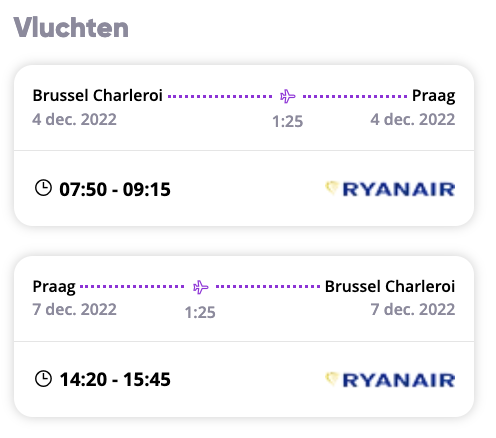Click departure airport Brussel Charleroi in first card

click(x=97, y=96)
